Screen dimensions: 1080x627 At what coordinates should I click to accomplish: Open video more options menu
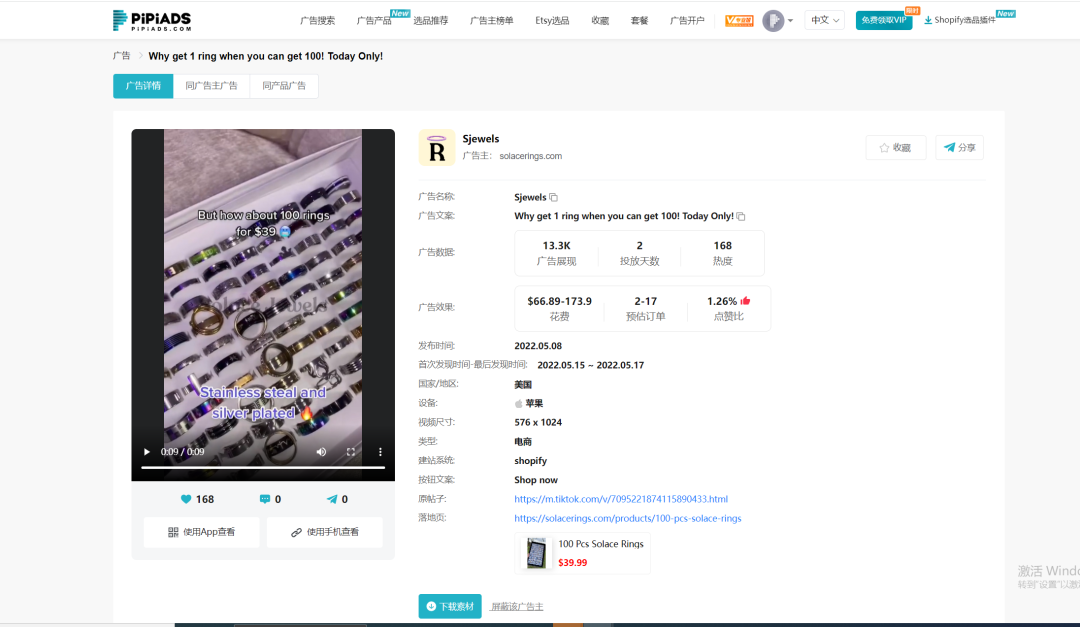pos(380,452)
